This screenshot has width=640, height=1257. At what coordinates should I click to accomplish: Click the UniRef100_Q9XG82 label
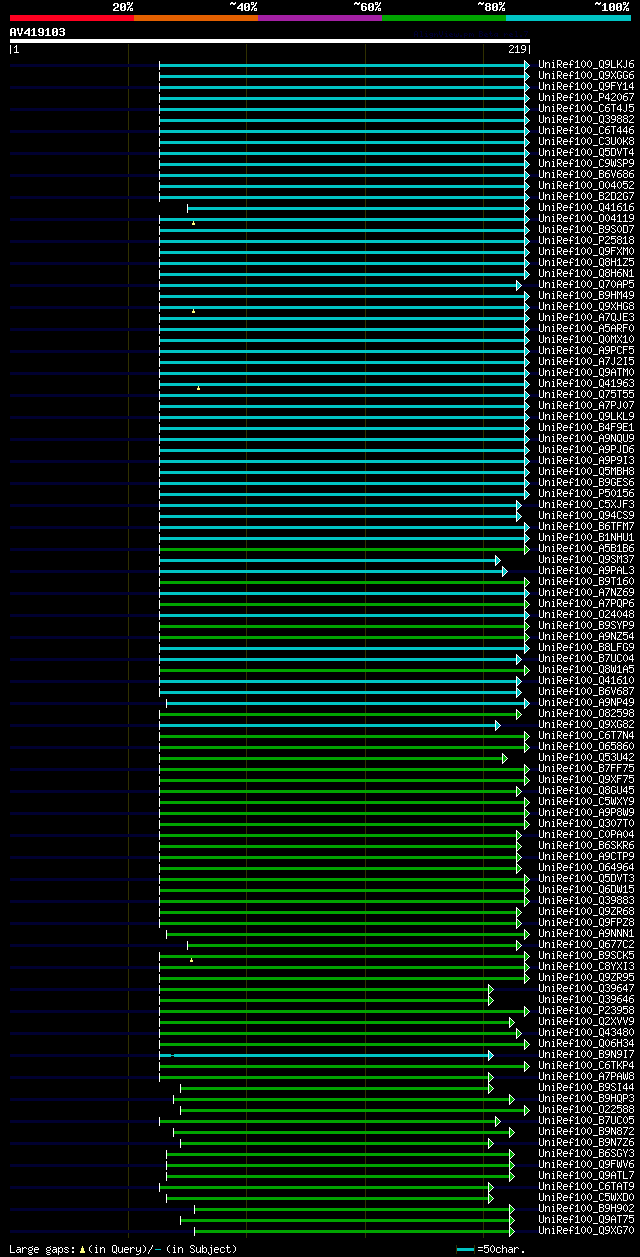[x=586, y=724]
